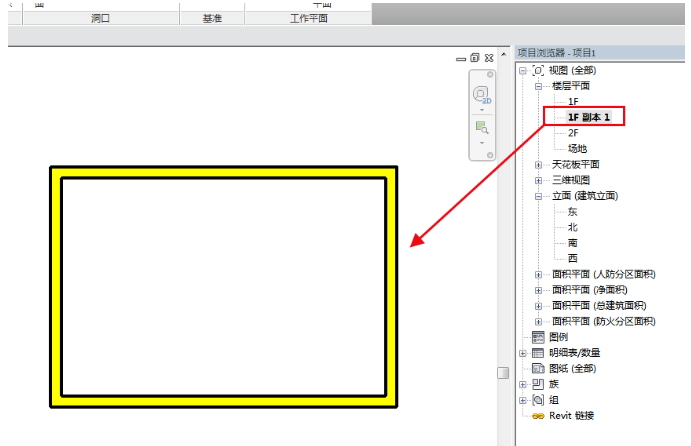Select 面积平面 (净面积) label
Viewport: 691px width, 446px height.
click(590, 290)
